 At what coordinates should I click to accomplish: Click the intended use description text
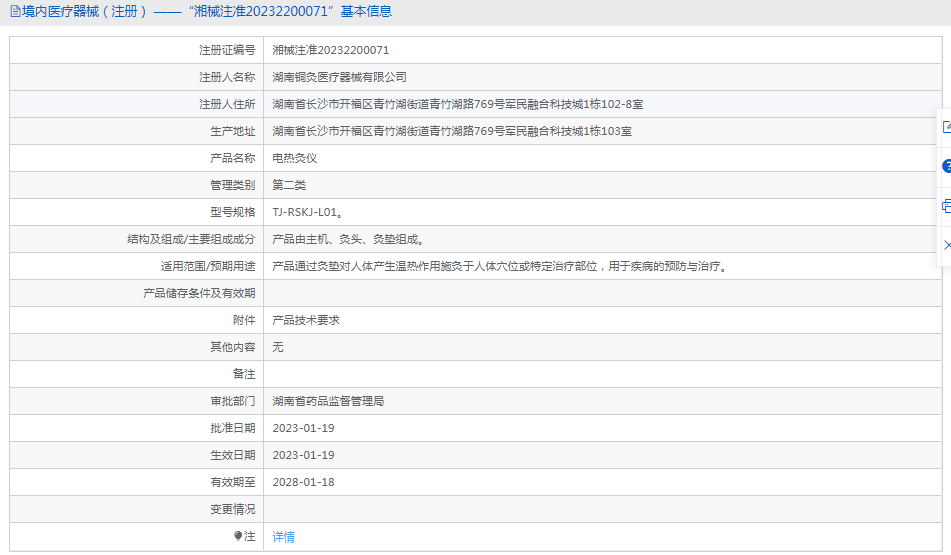(500, 266)
